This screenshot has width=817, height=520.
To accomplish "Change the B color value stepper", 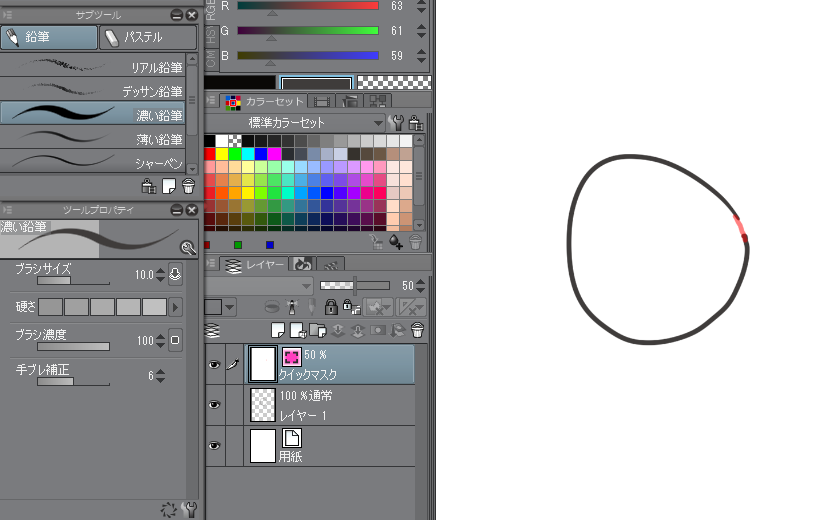I will point(422,56).
